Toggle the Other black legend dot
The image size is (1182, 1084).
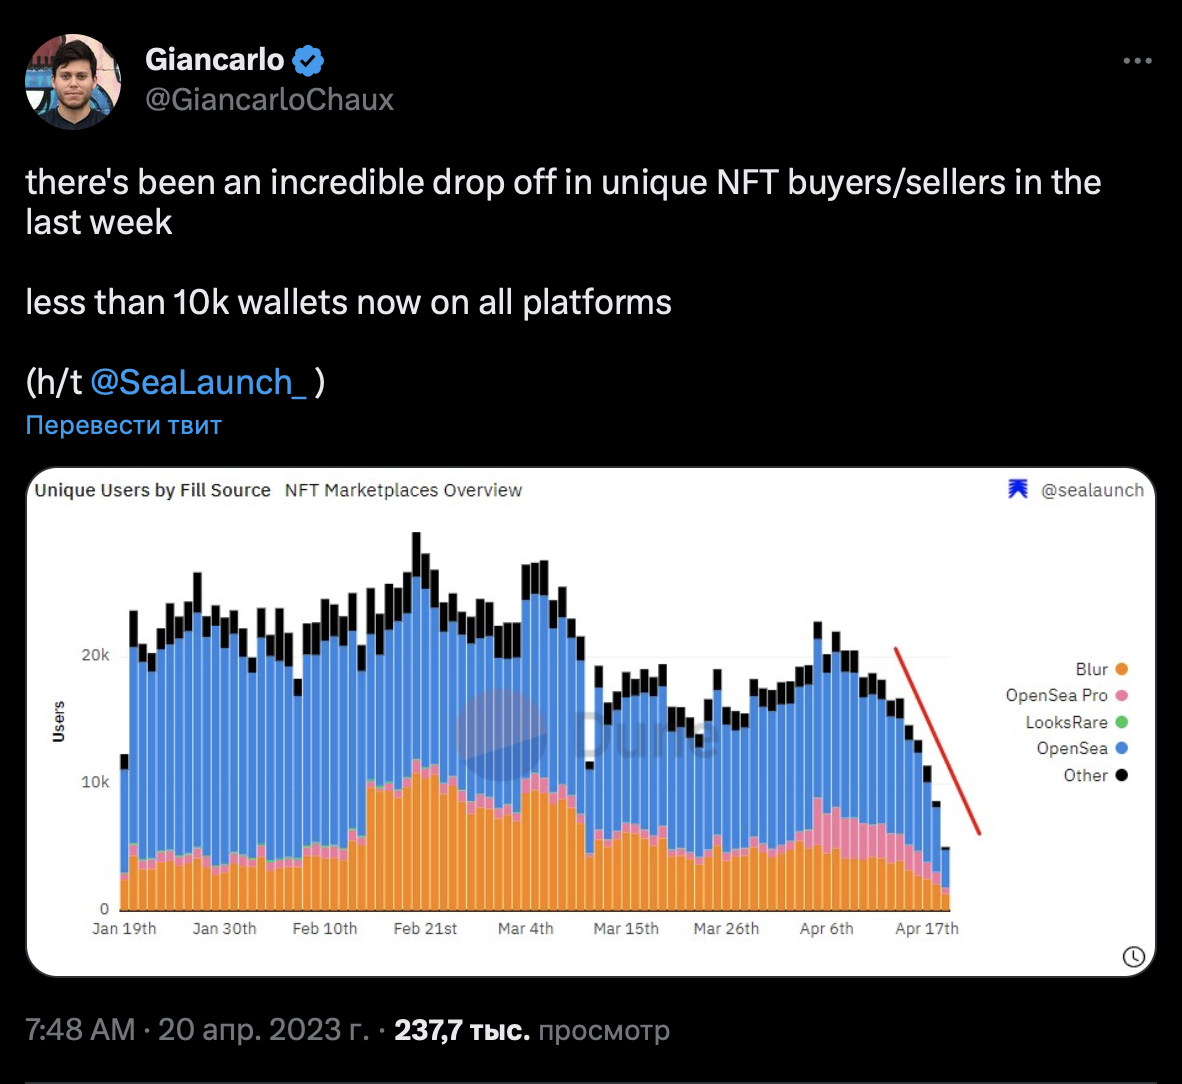1122,775
